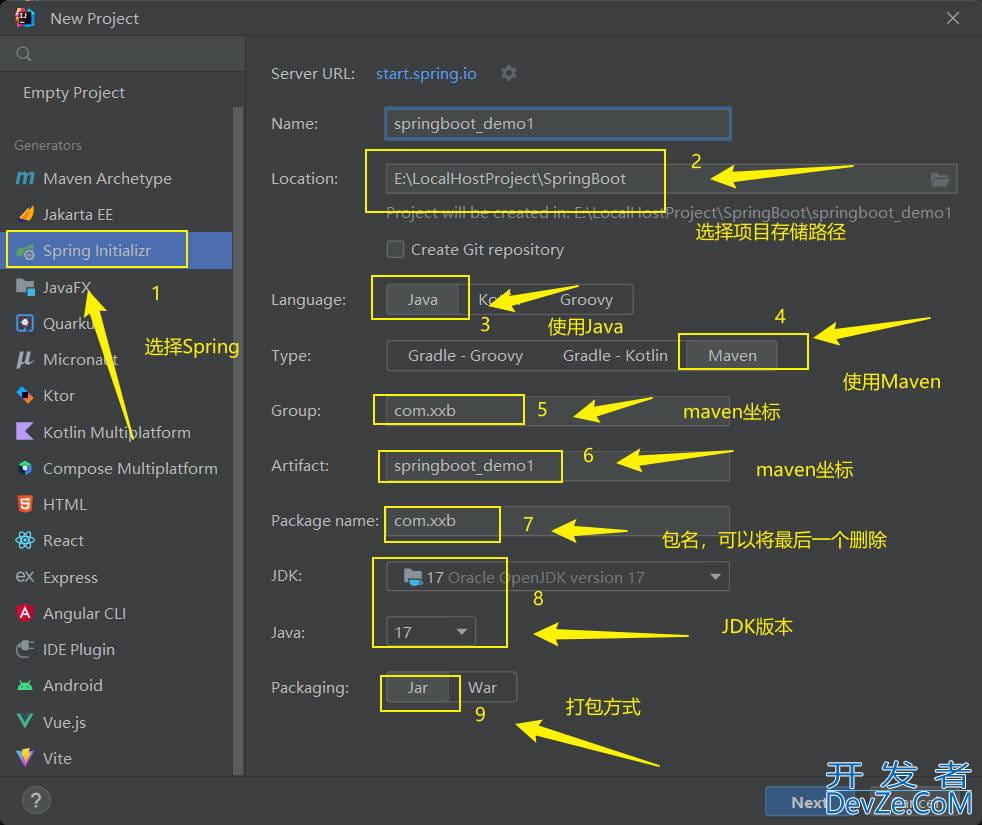Click the Quarkus generator icon
Image resolution: width=982 pixels, height=825 pixels.
click(x=25, y=323)
